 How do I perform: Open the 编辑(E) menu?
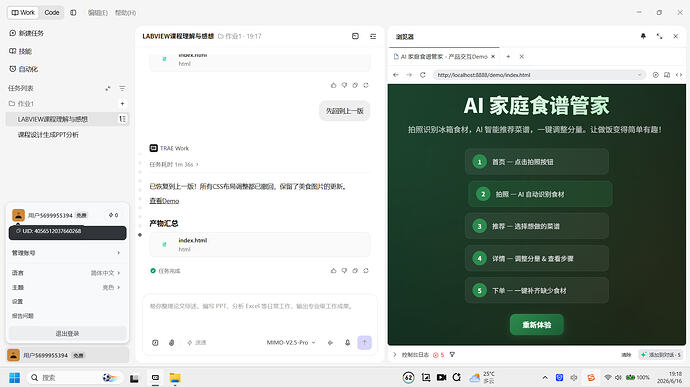pos(97,13)
